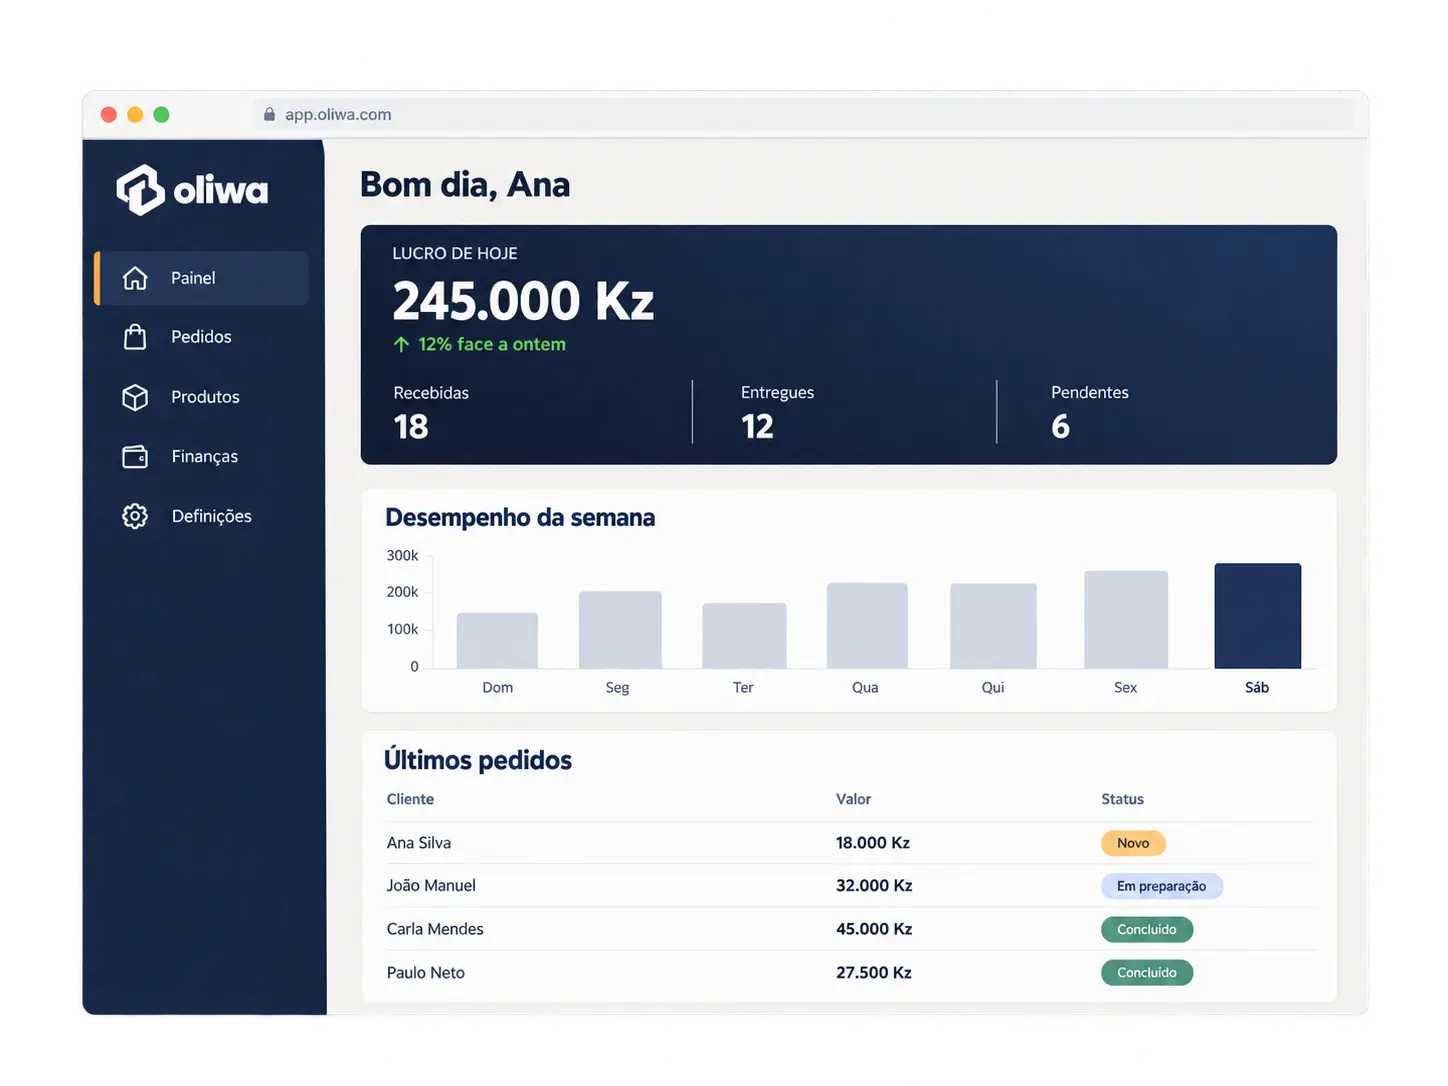Viewport: 1448px width, 1086px height.
Task: Click the Definições gear icon
Action: click(x=135, y=516)
